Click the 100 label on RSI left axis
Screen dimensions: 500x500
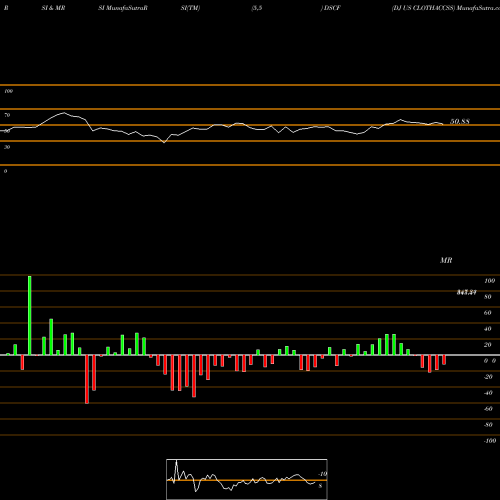coord(8,91)
